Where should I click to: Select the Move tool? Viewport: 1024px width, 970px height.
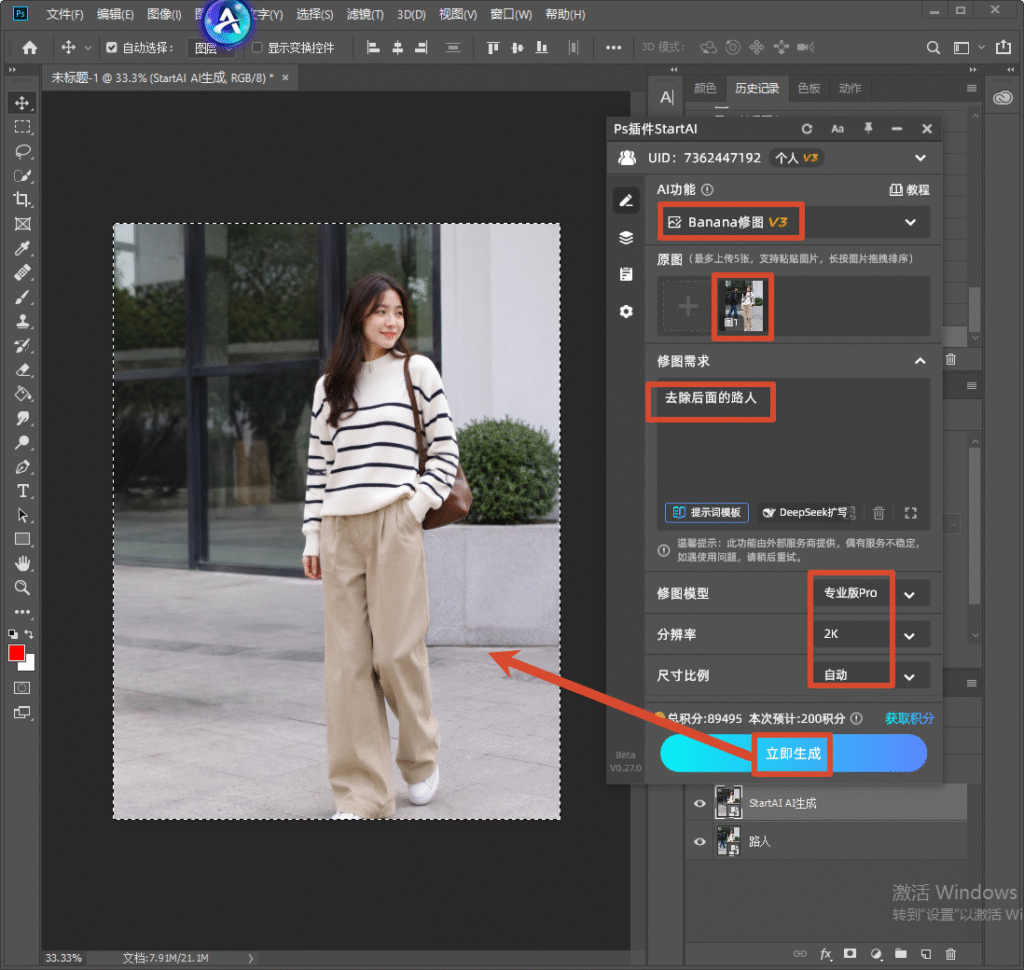[x=22, y=103]
